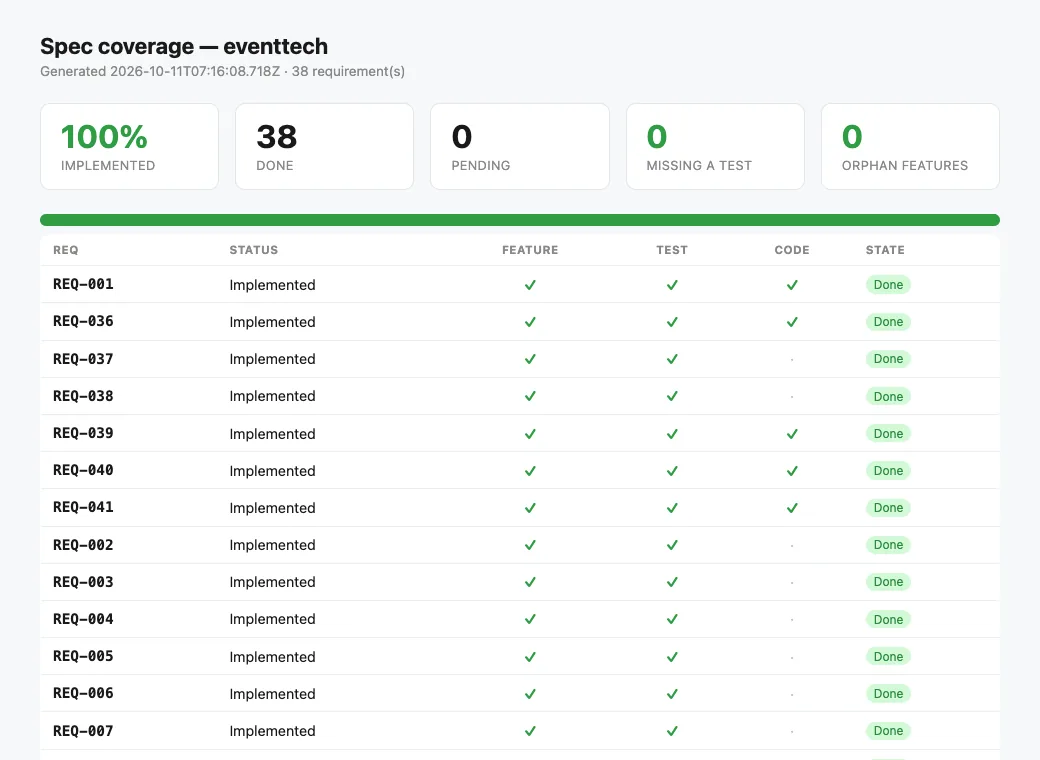This screenshot has height=760, width=1040.
Task: Click the Done badge for REQ-004
Action: coord(888,619)
